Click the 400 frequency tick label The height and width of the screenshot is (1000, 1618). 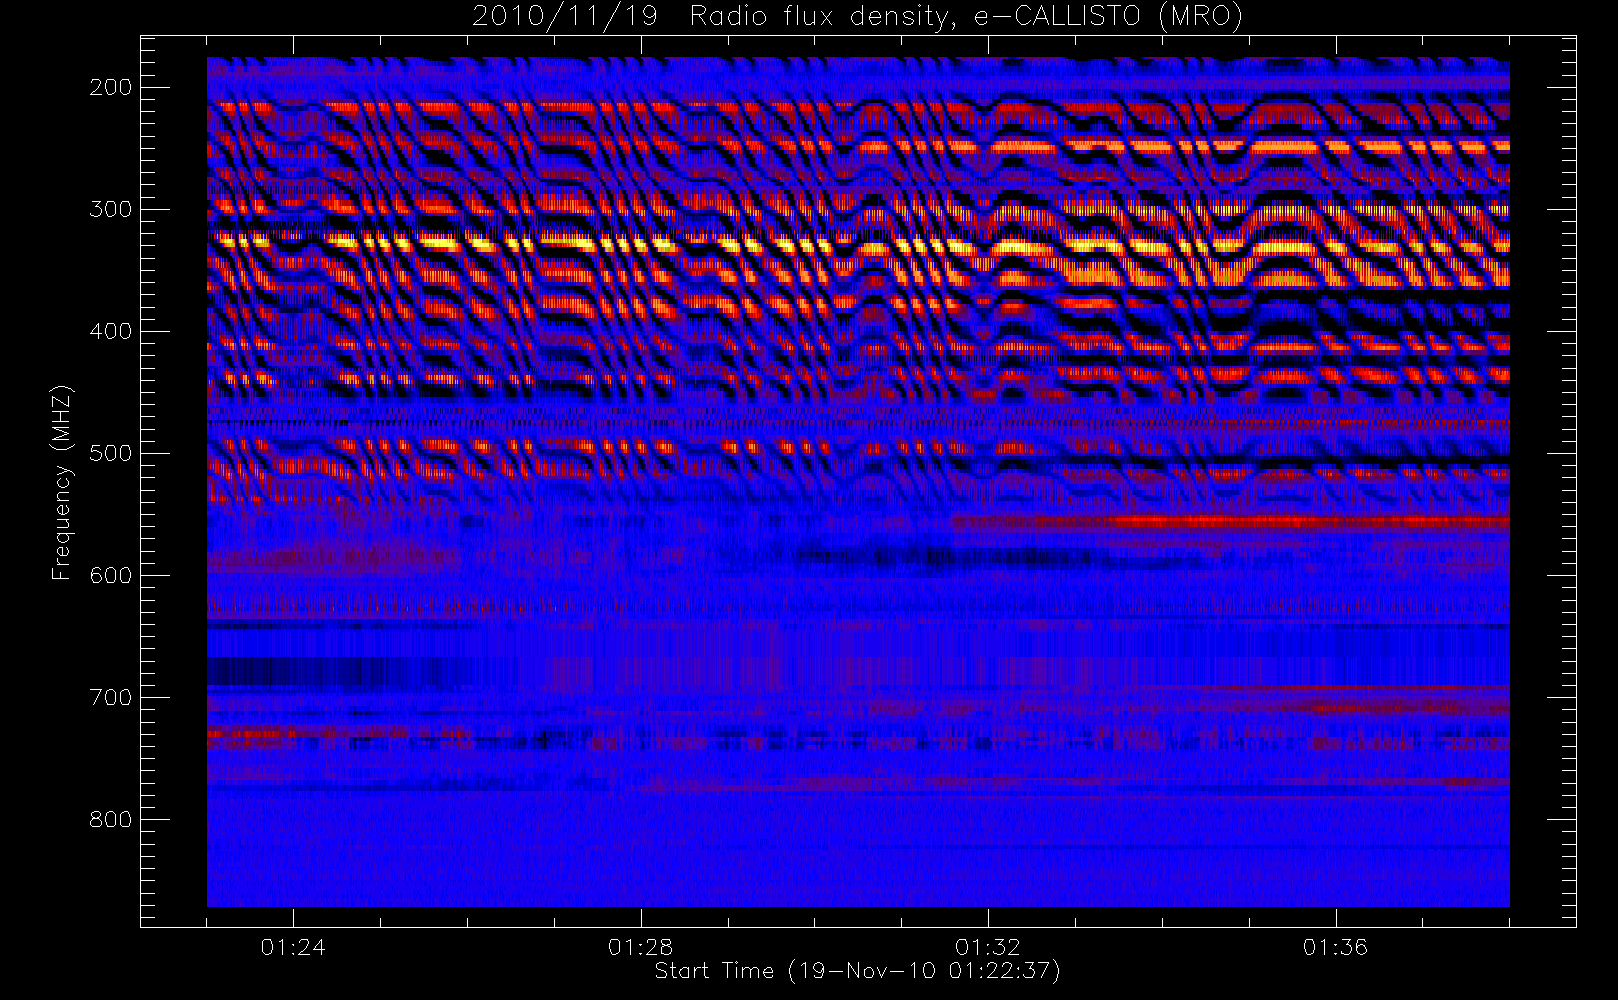pos(111,331)
